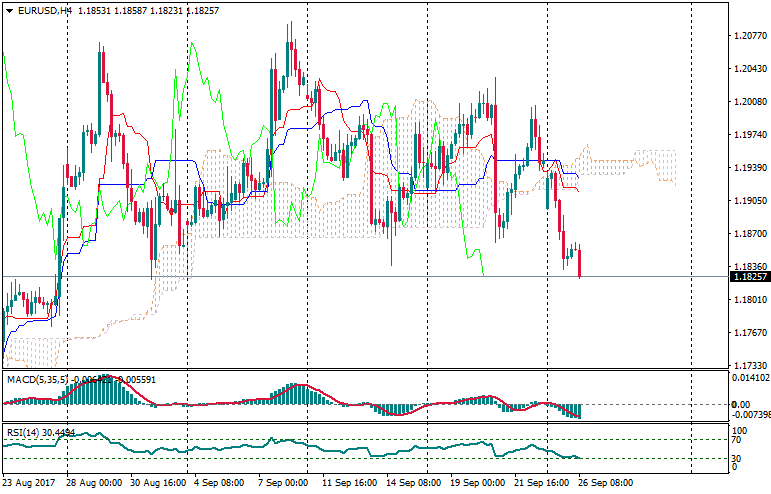Click the dropdown triangle beside EURUSD,H4

pos(8,10)
